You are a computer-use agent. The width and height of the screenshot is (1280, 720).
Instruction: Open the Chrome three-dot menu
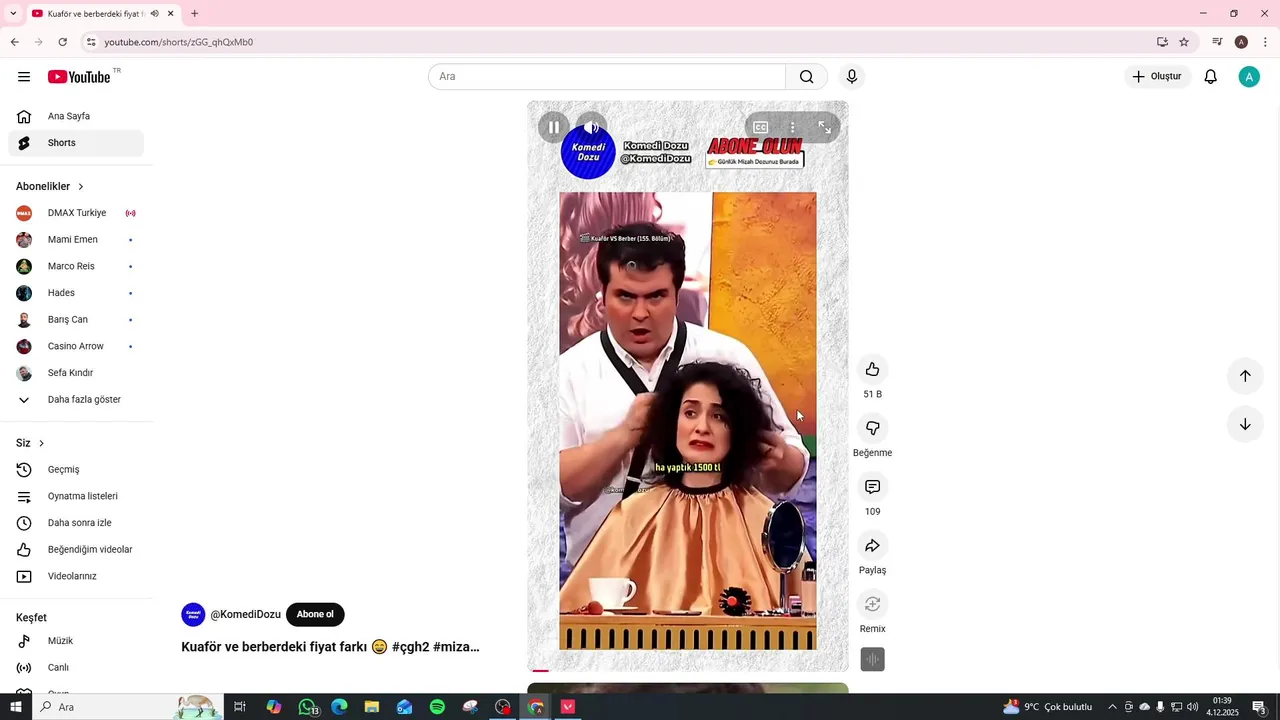point(1265,42)
